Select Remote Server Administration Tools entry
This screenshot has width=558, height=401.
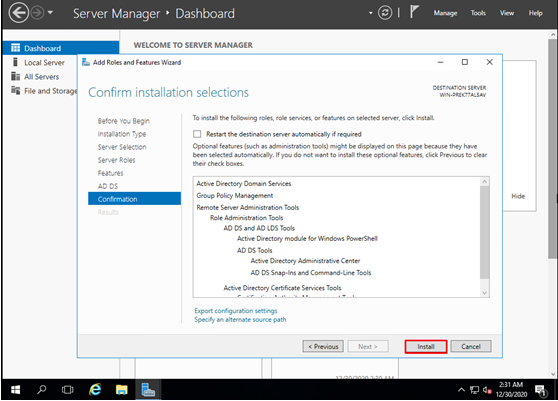[x=247, y=207]
